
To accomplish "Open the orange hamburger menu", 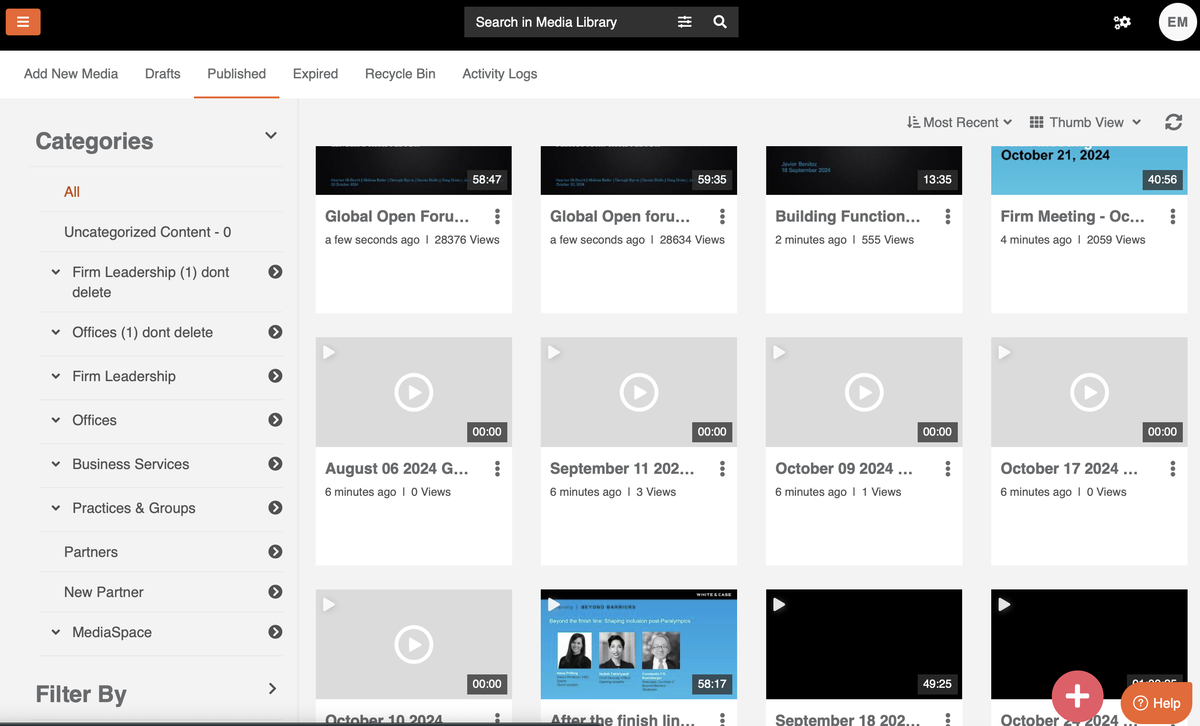I will coord(23,21).
